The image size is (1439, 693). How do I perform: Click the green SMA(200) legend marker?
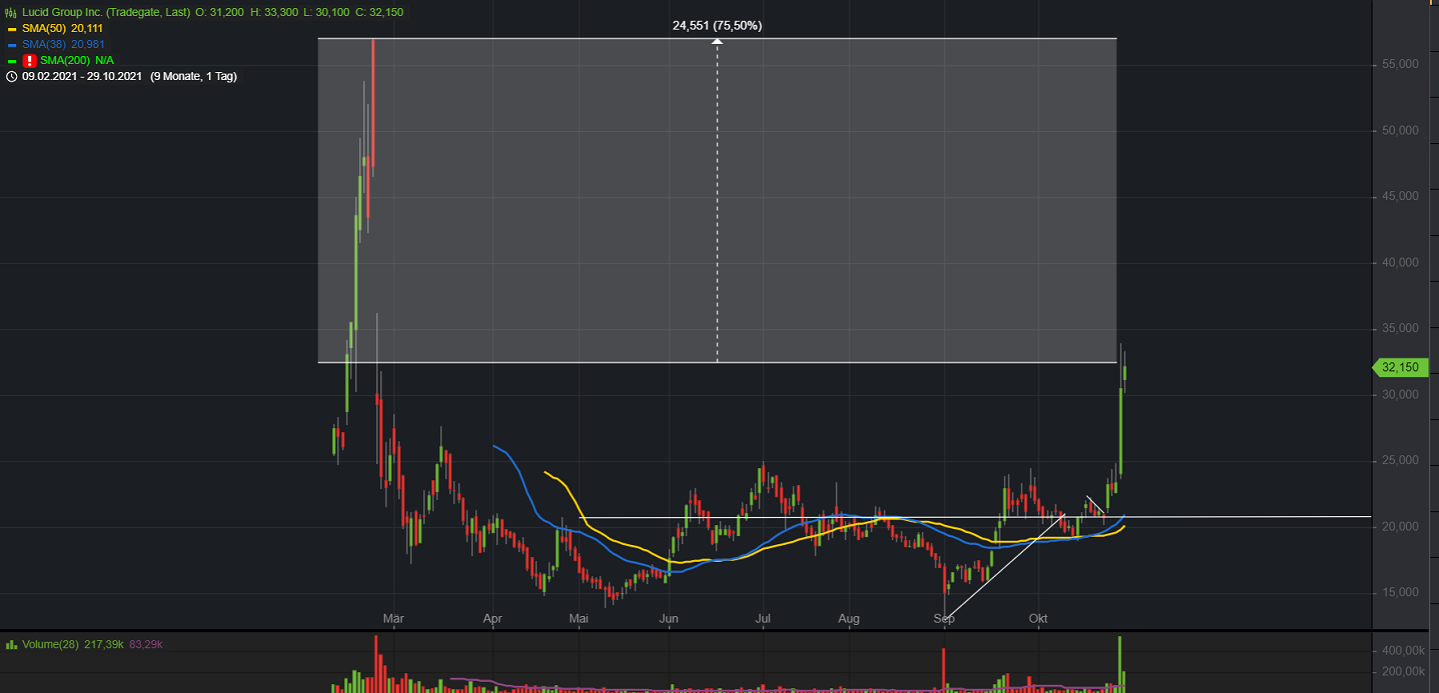click(x=11, y=61)
